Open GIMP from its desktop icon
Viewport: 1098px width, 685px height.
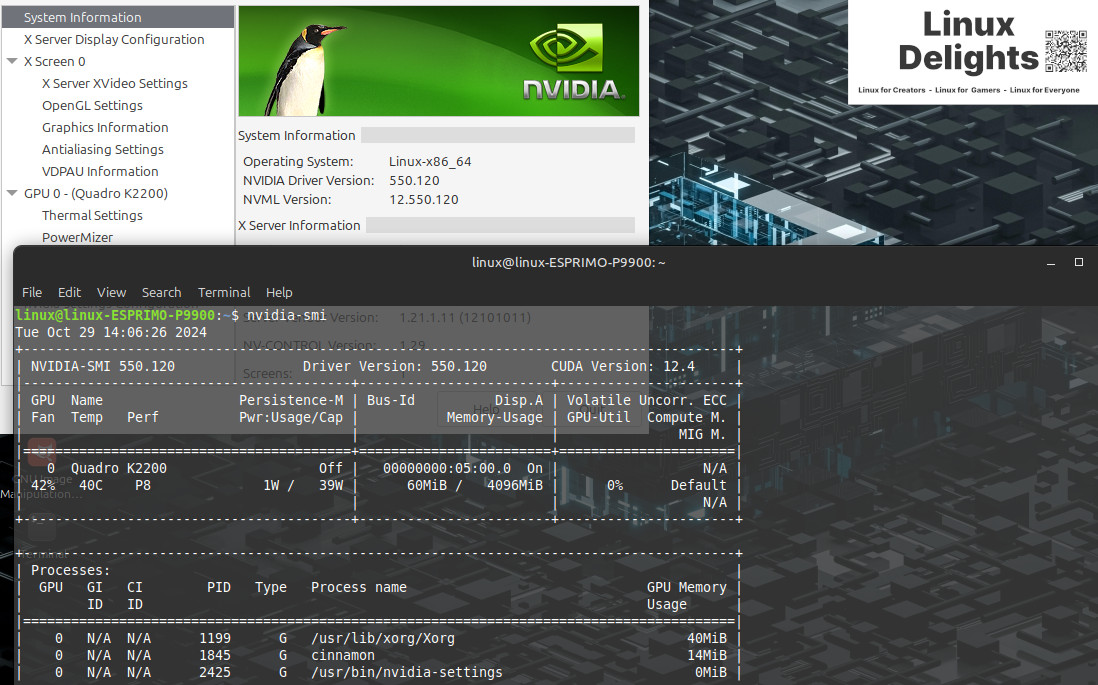[x=40, y=452]
